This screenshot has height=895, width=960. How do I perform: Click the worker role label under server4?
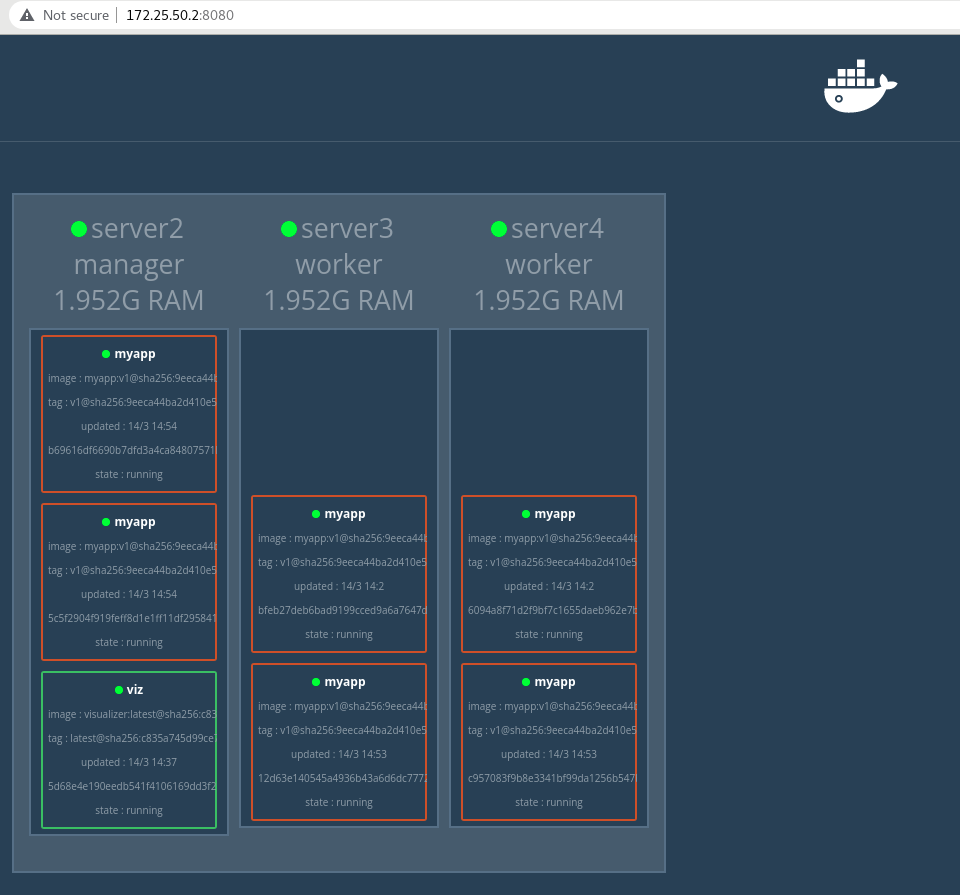pos(549,264)
